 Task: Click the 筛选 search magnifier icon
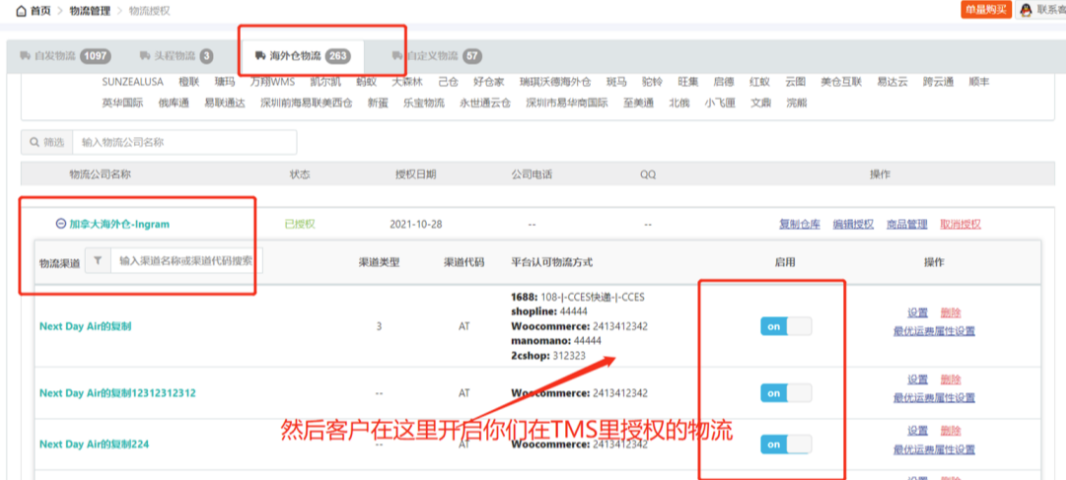click(x=33, y=142)
